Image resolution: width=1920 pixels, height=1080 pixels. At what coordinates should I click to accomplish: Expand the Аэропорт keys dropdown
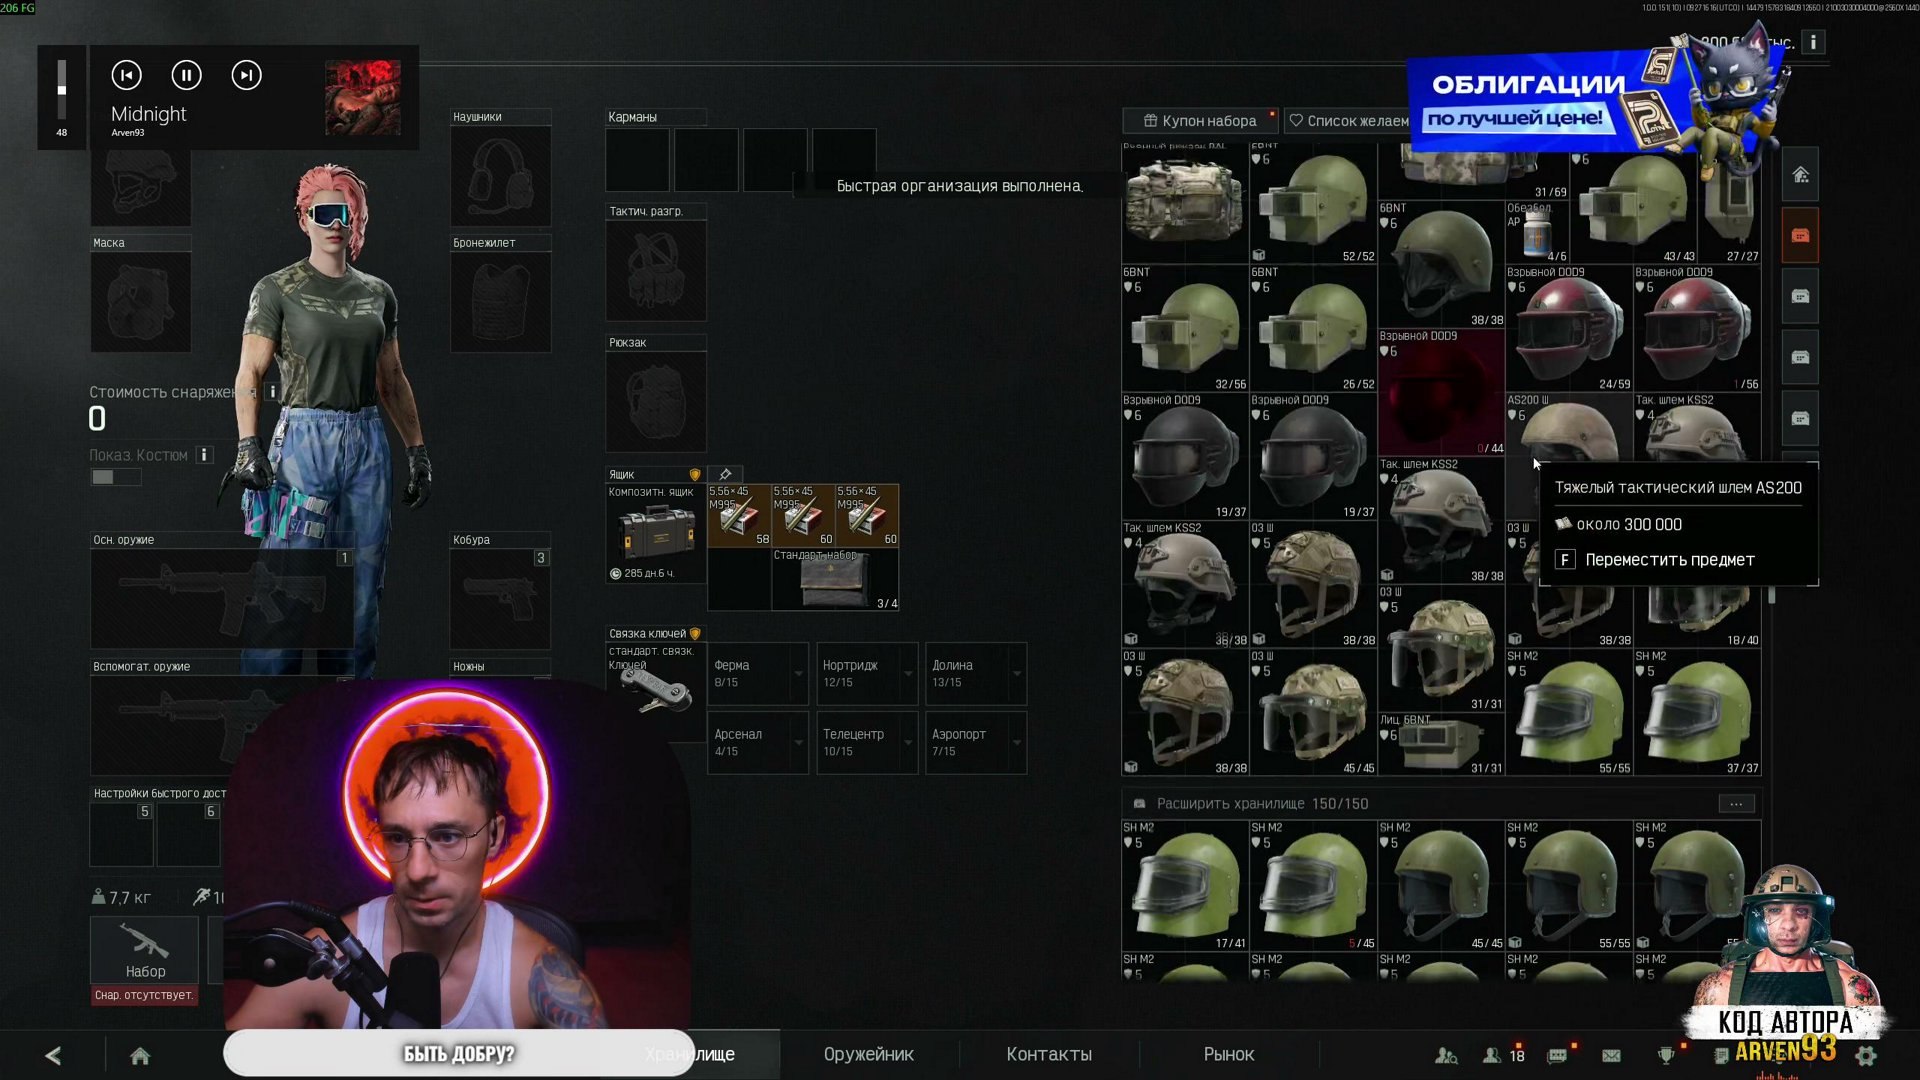click(x=1016, y=742)
